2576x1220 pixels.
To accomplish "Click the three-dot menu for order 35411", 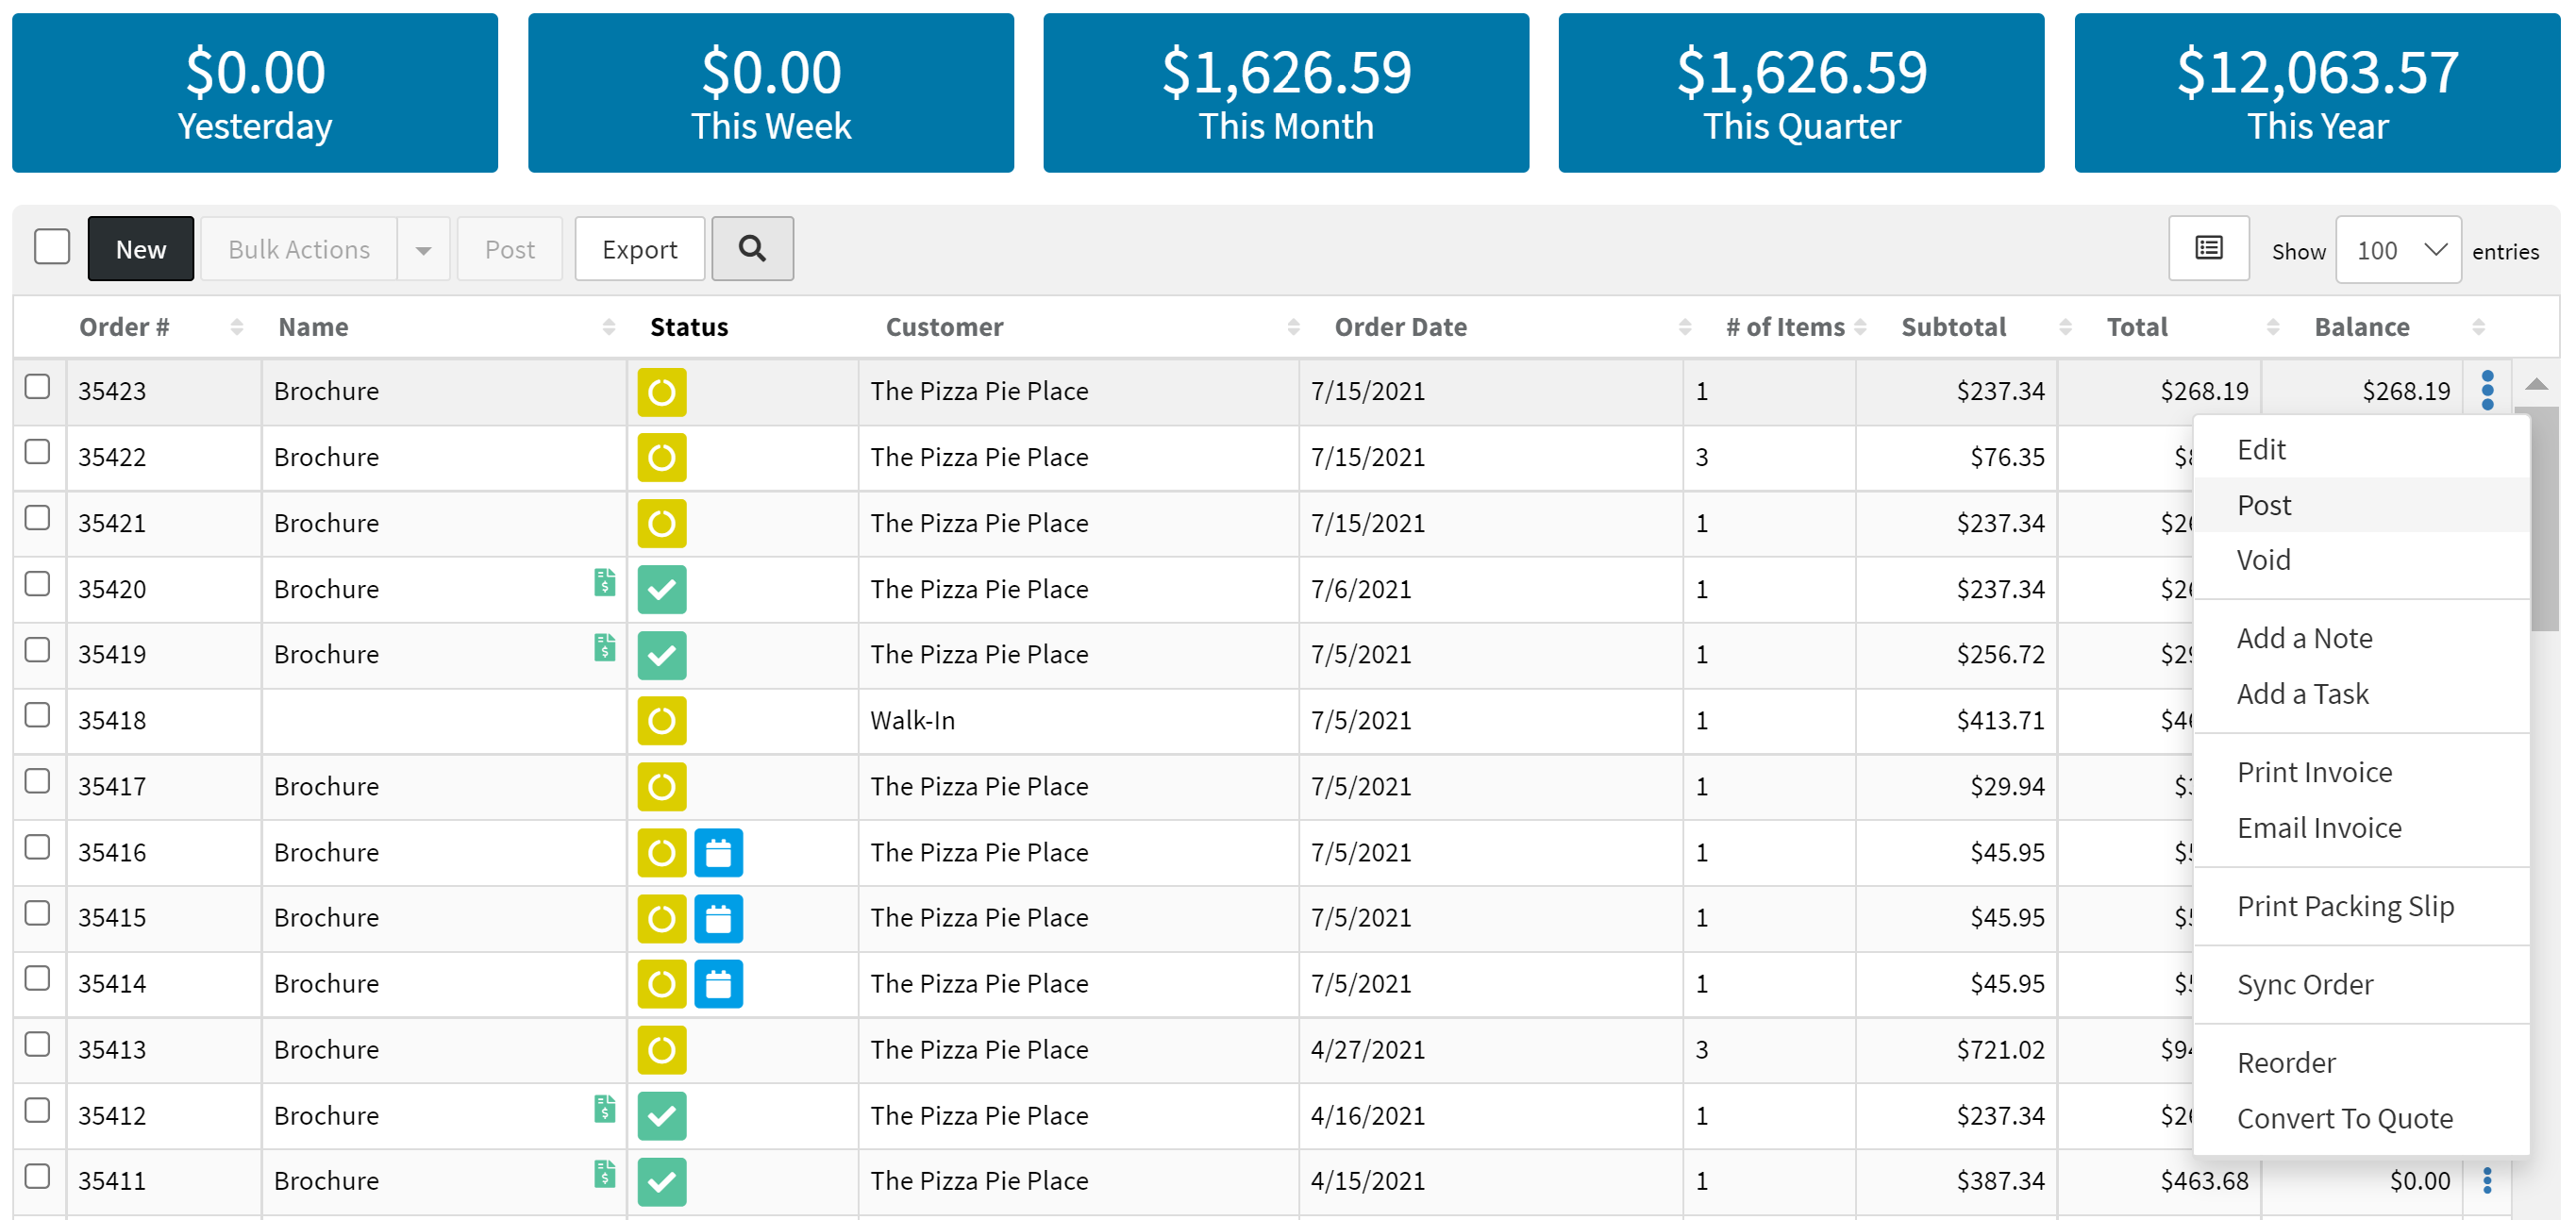I will pos(2487,1181).
